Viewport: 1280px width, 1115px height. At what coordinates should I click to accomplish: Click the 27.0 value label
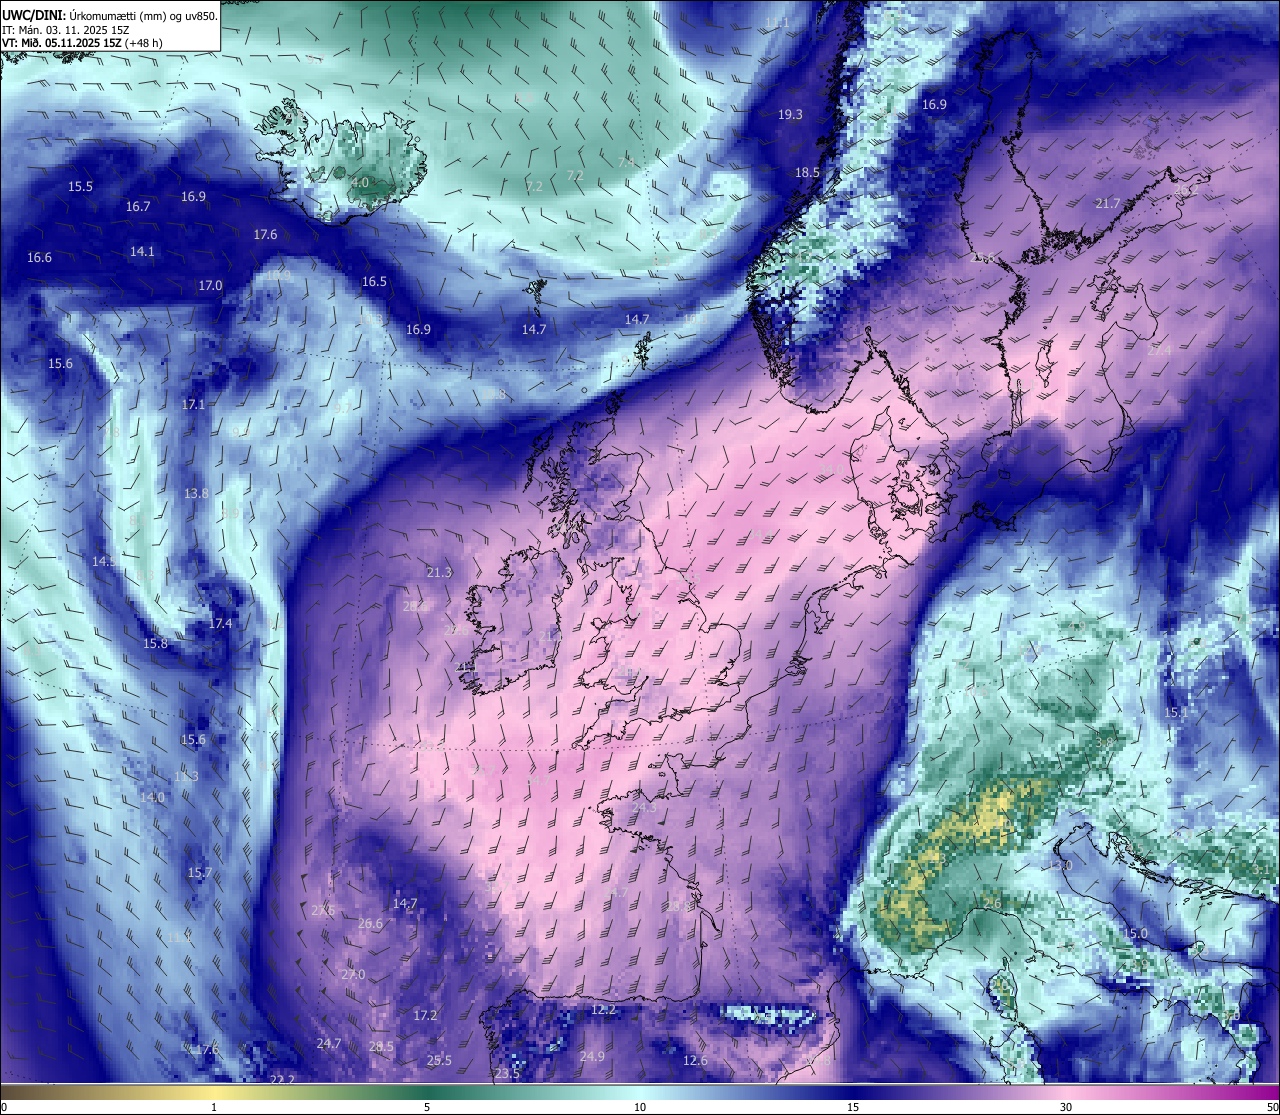(x=353, y=975)
